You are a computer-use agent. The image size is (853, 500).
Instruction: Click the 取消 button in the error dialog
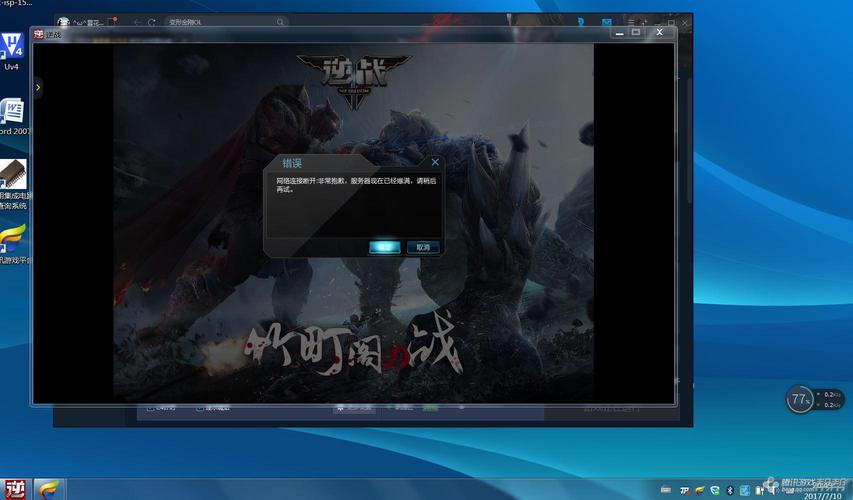423,248
